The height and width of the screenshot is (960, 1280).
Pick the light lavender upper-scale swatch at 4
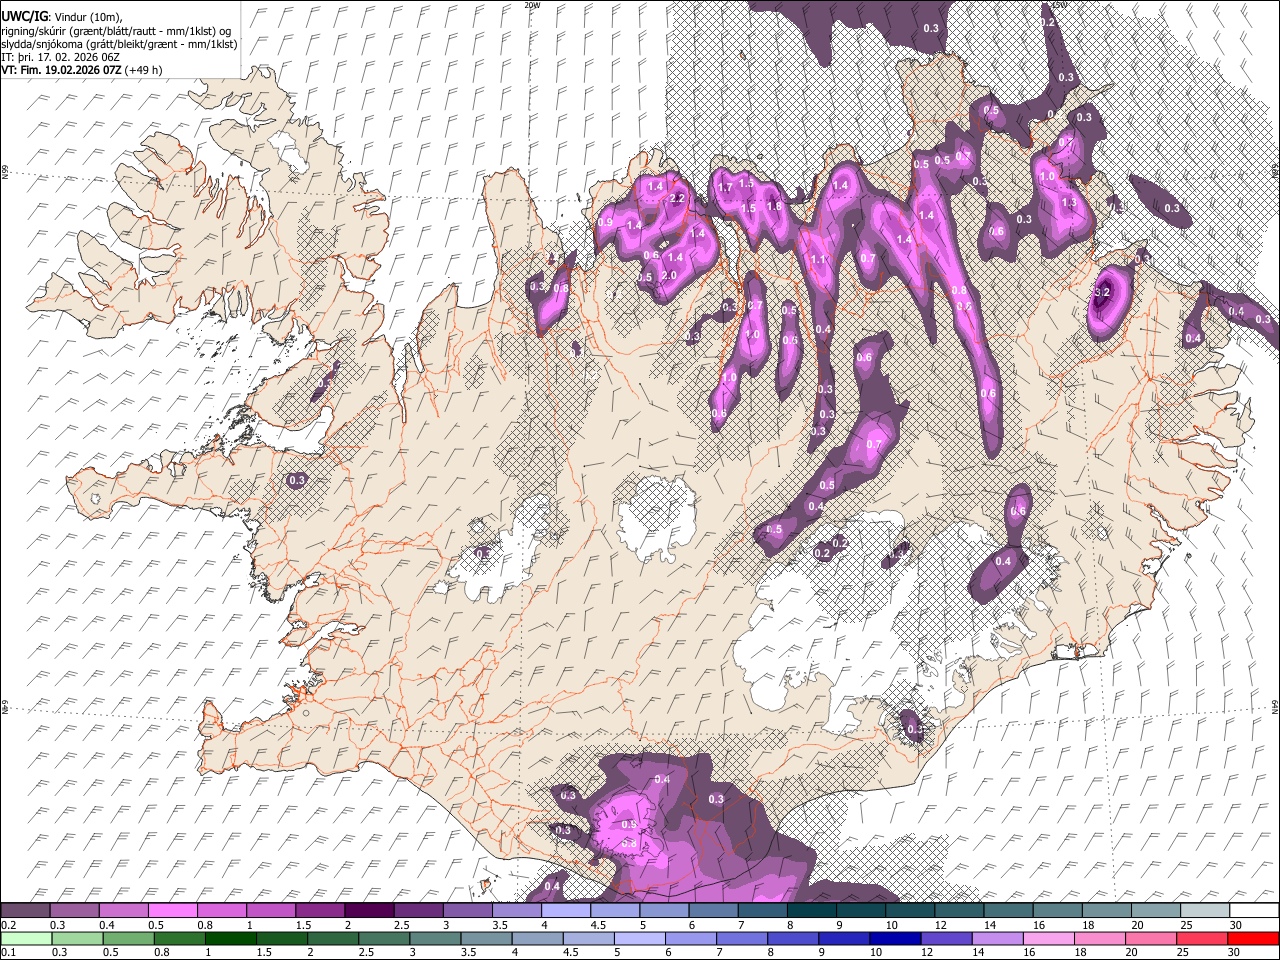pyautogui.click(x=566, y=911)
